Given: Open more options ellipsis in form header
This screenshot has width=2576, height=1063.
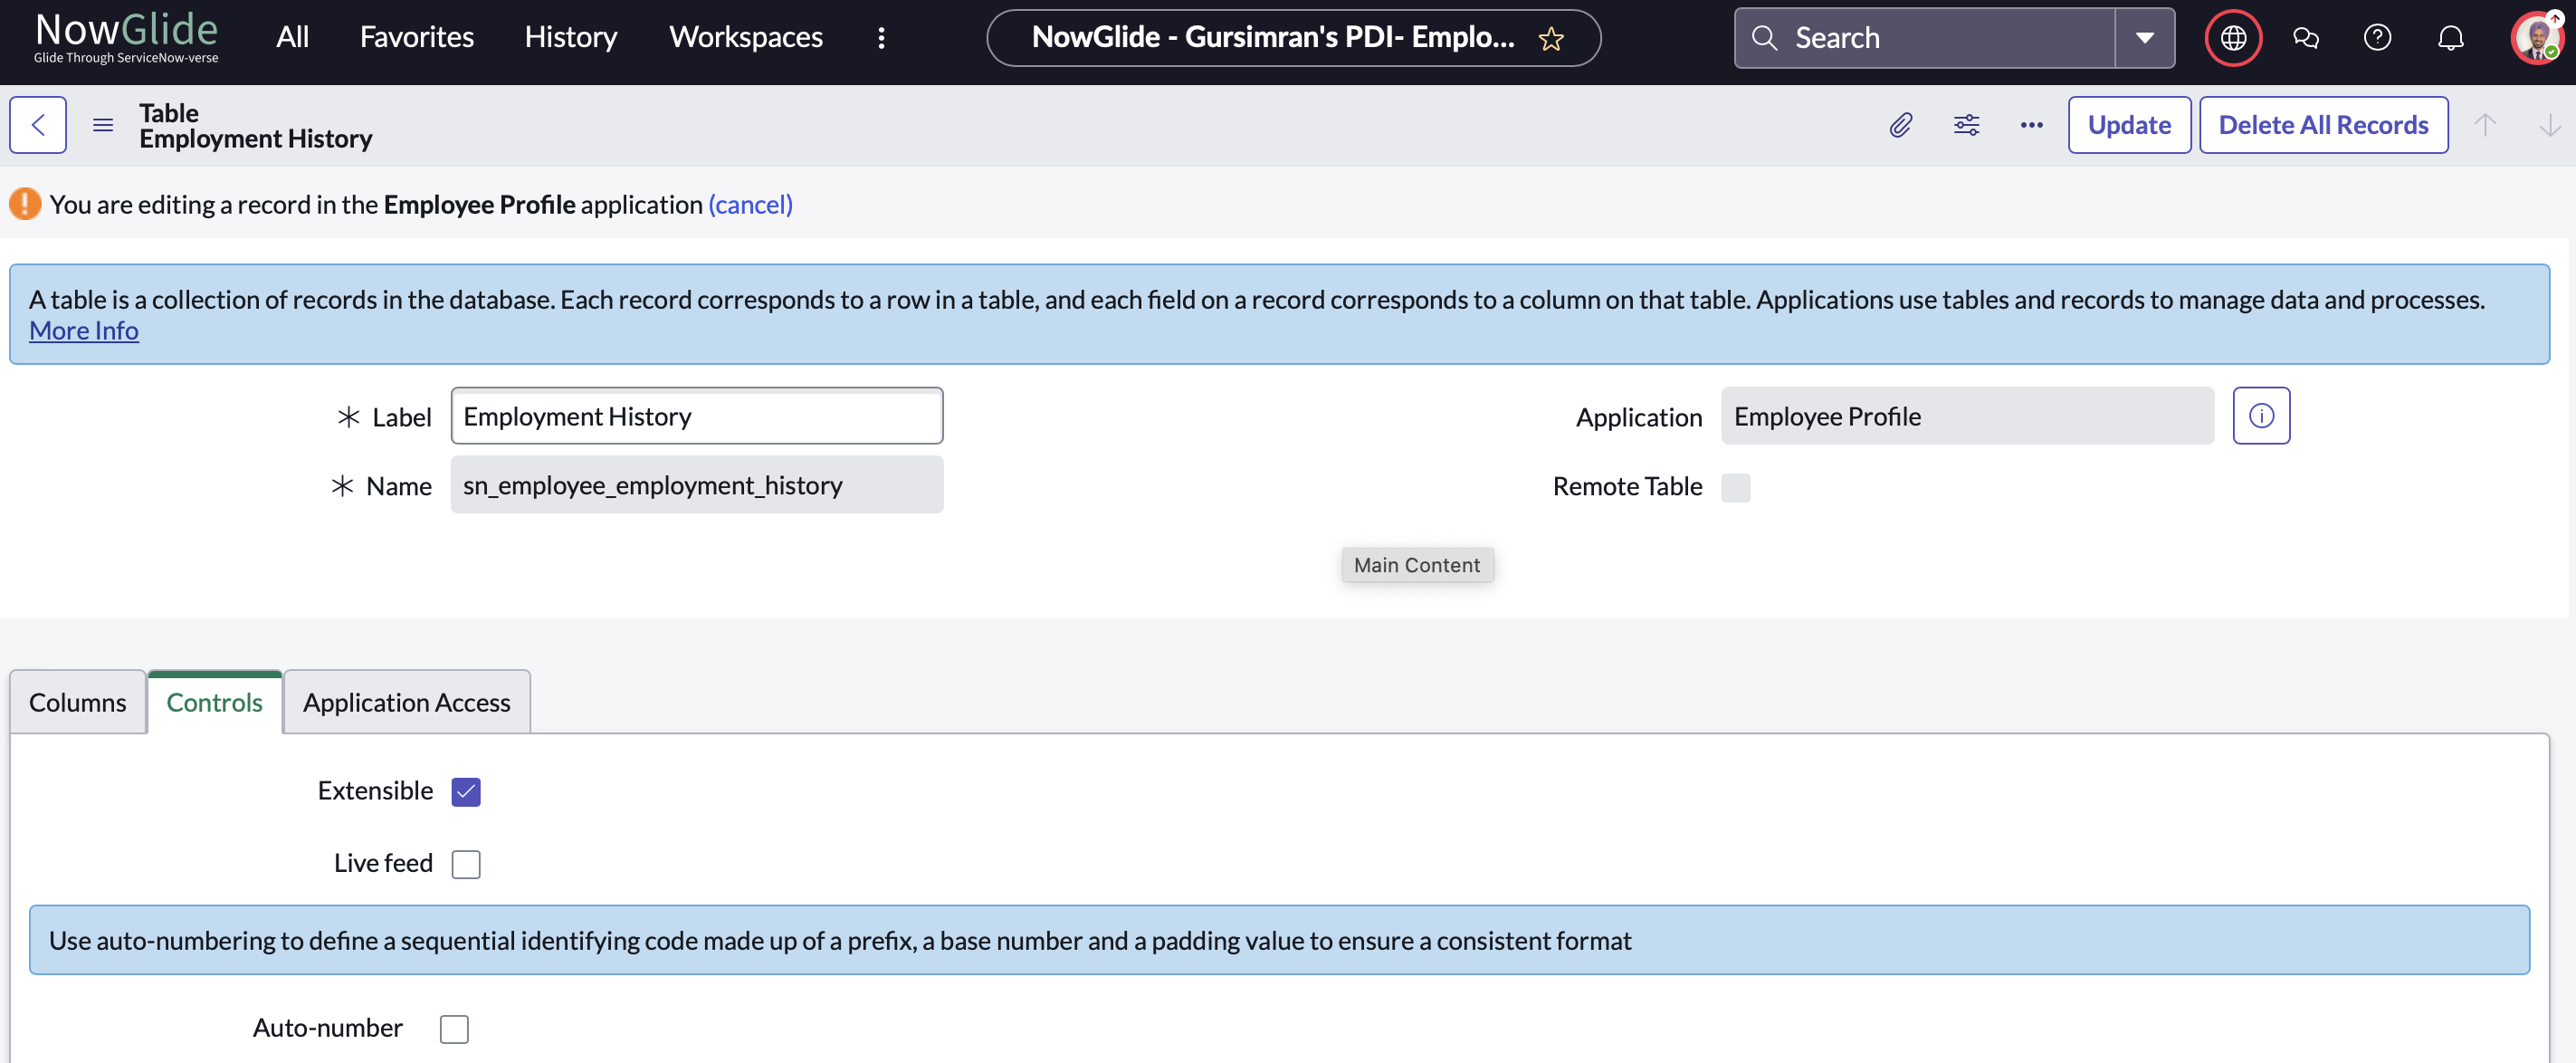Looking at the screenshot, I should click(x=2031, y=125).
